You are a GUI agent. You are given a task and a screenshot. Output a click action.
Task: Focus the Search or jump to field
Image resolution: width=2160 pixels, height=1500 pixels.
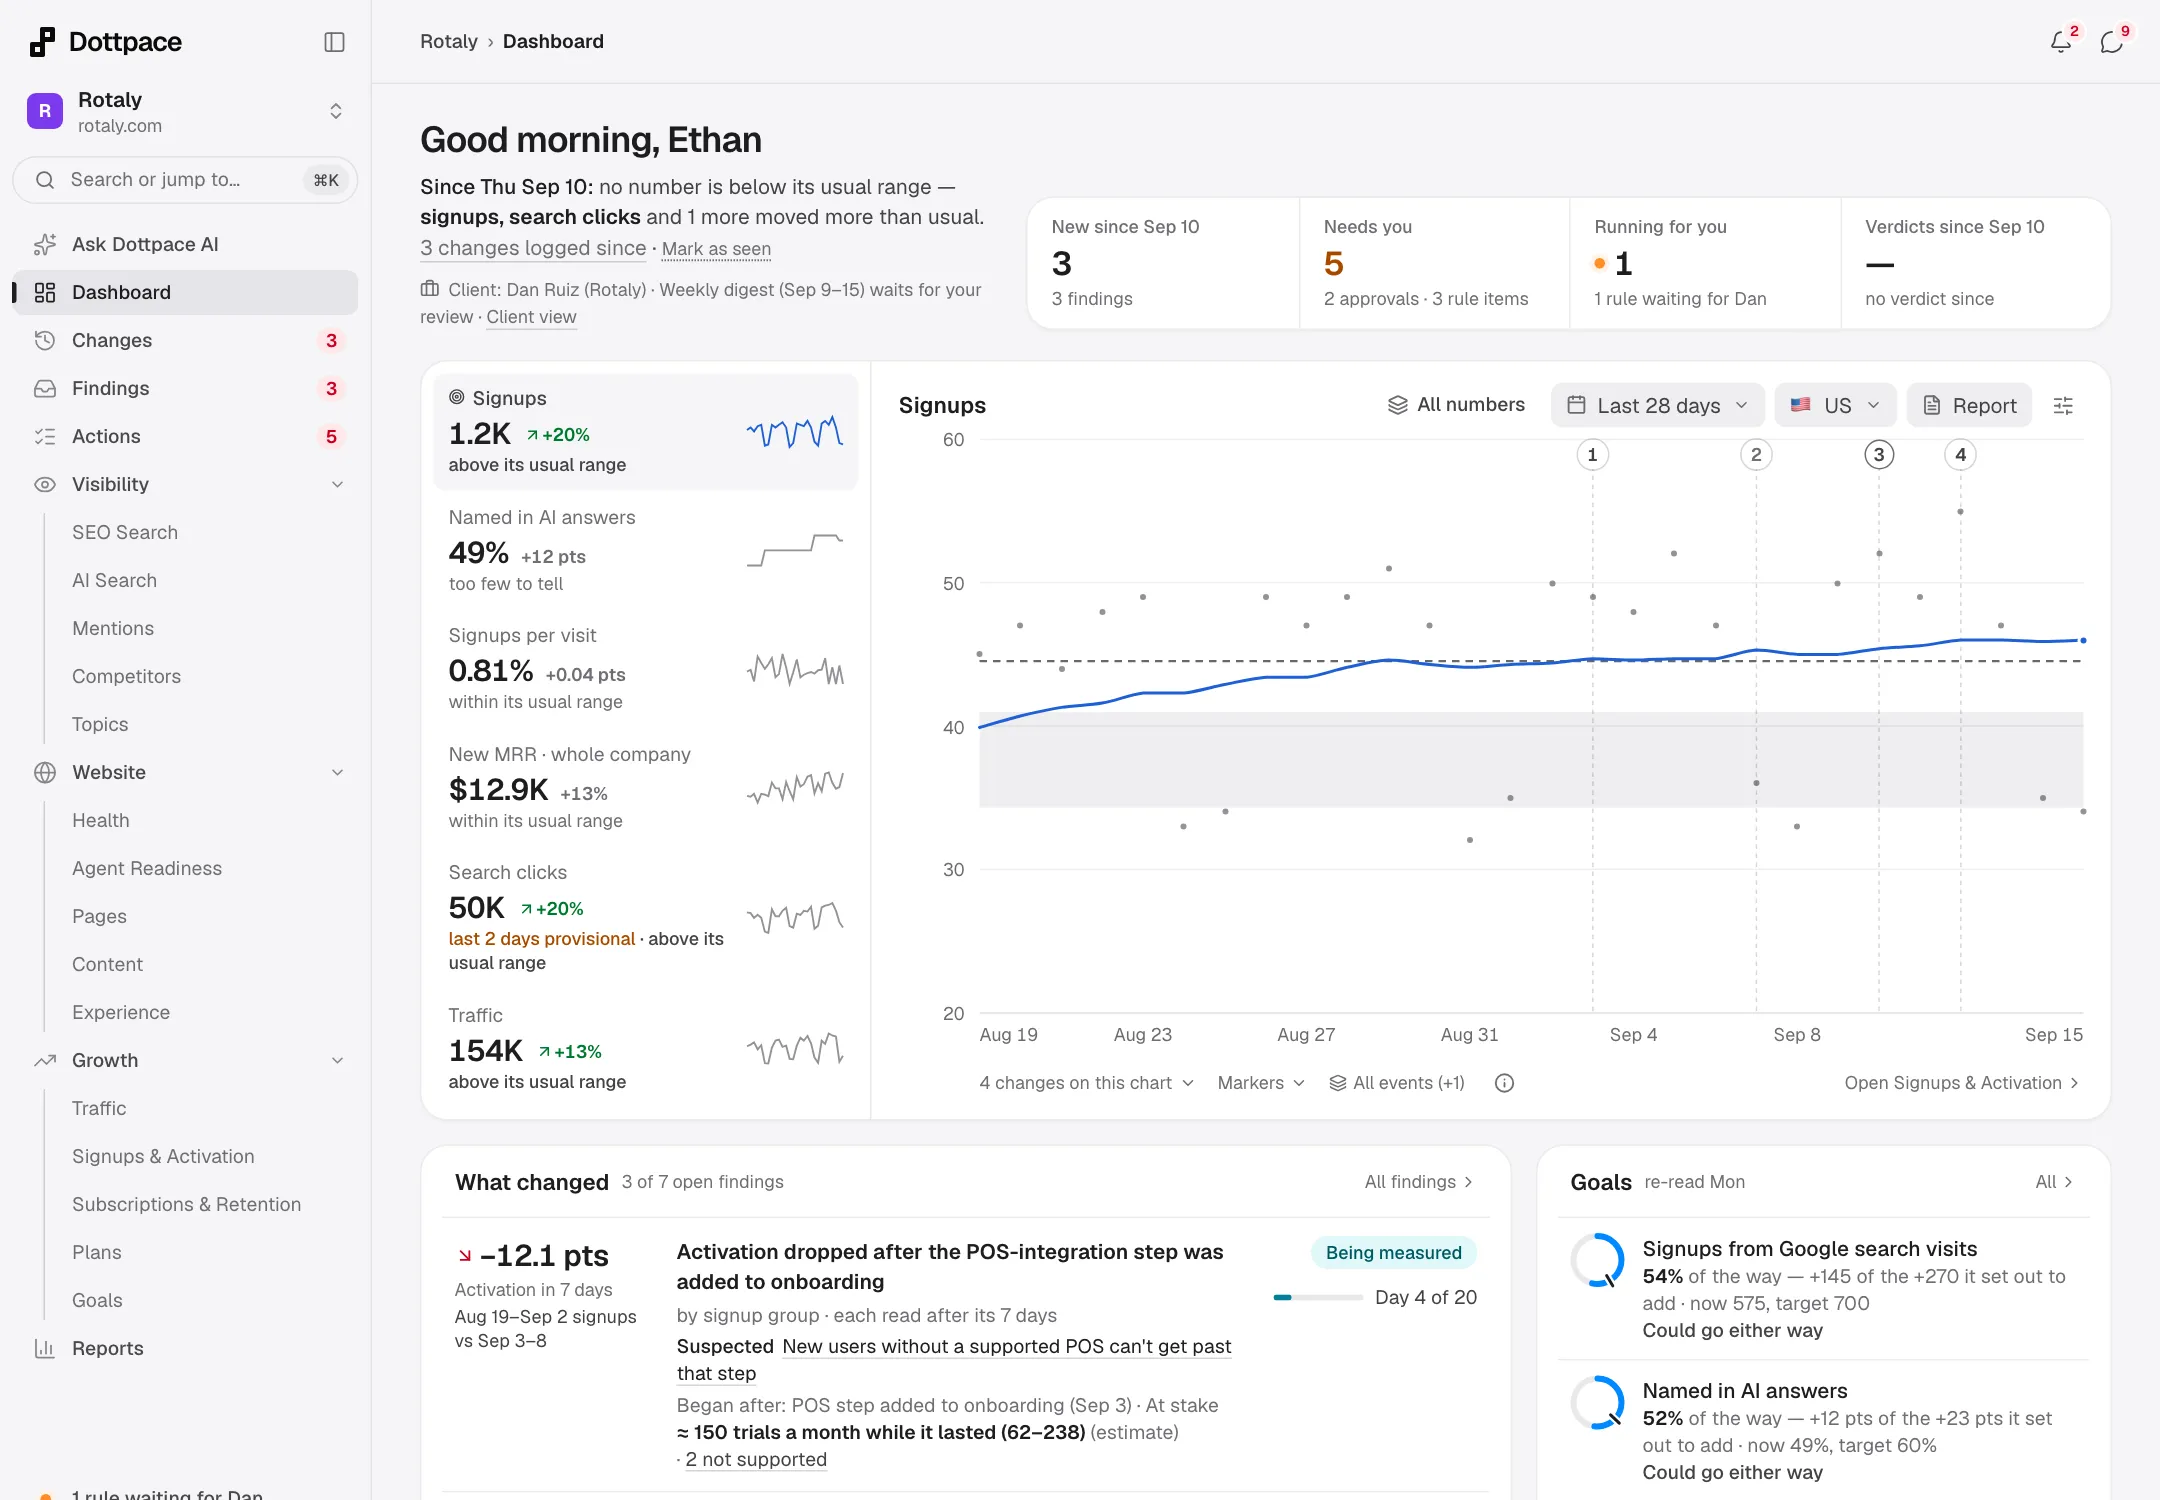point(185,180)
